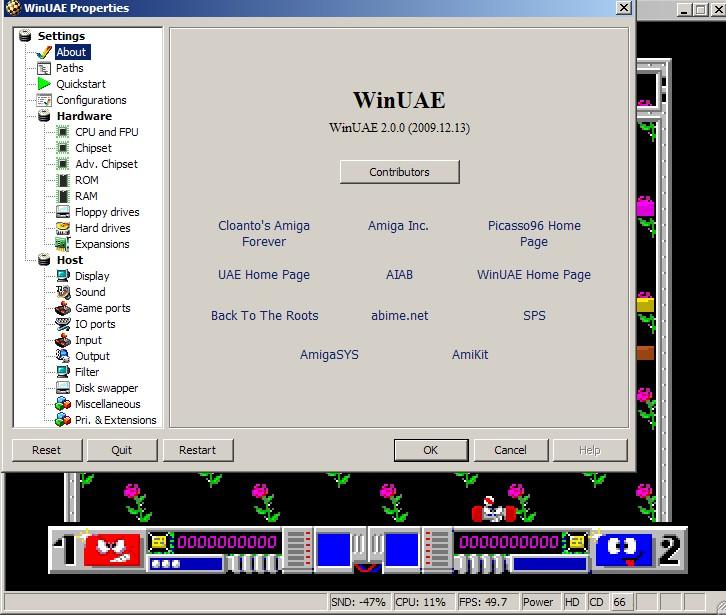
Task: Click the Quit button
Action: point(122,450)
